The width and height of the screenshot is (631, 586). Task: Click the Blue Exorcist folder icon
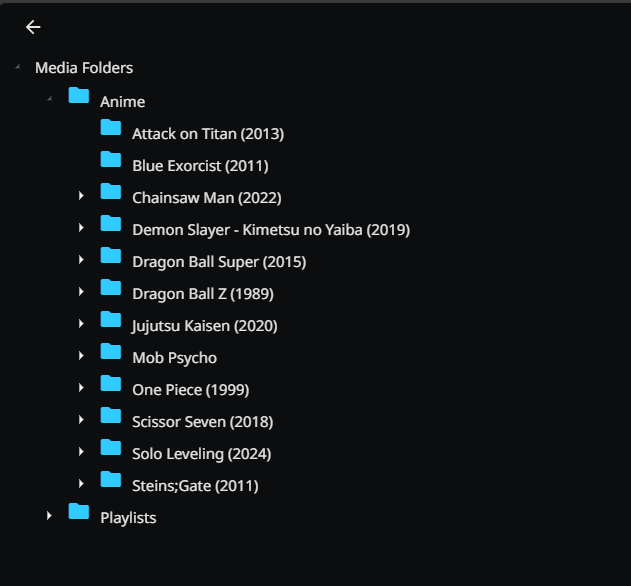[111, 161]
